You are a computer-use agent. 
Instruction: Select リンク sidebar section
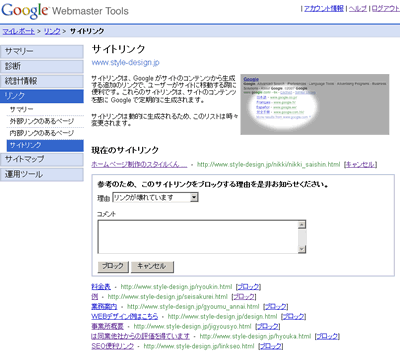pyautogui.click(x=42, y=96)
